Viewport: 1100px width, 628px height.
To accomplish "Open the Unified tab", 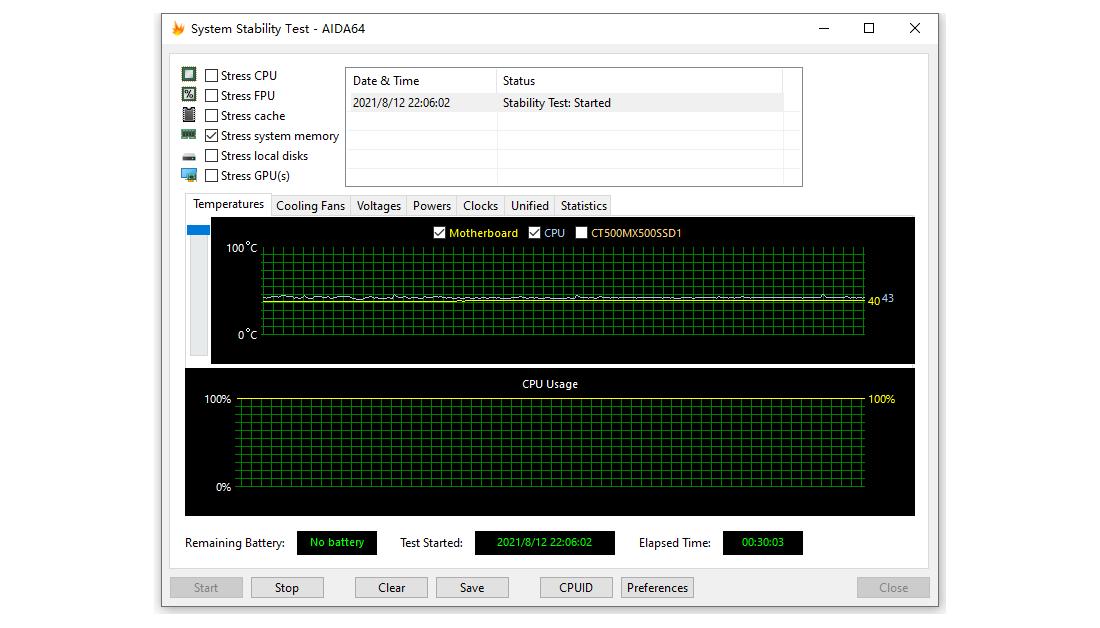I will tap(530, 206).
